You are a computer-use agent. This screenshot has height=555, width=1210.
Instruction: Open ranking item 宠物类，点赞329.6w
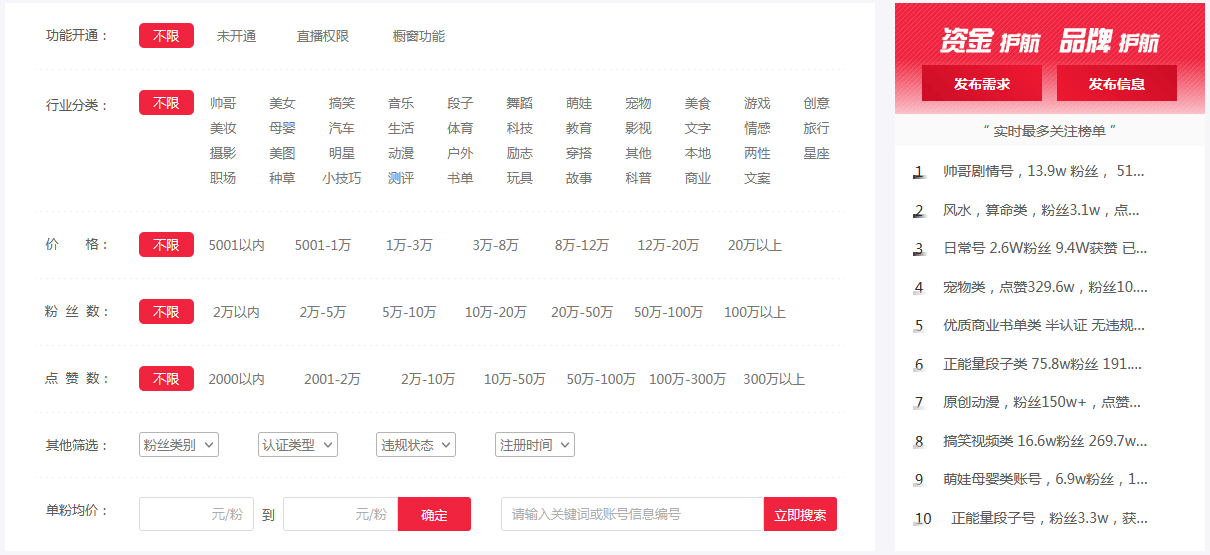tap(1045, 287)
